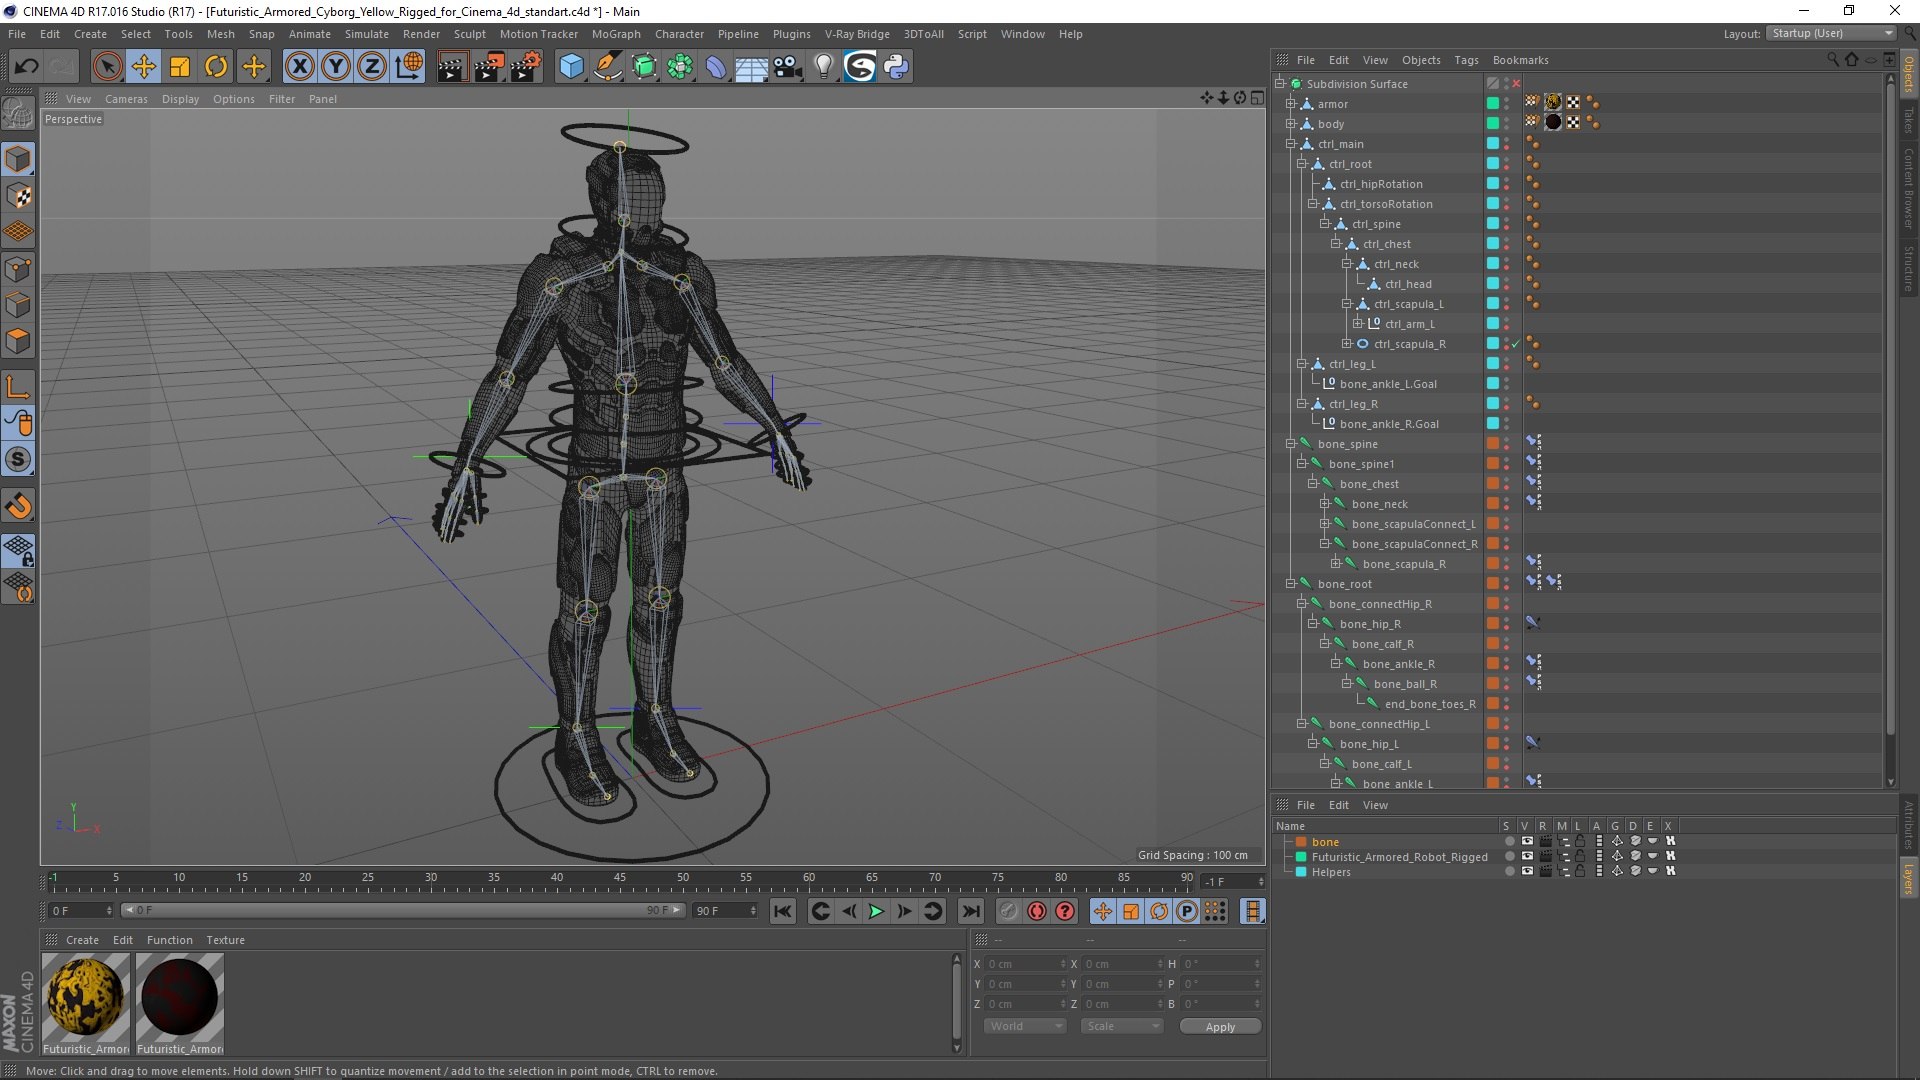Open viewport Cameras menu
Screen dimensions: 1920x1080
[126, 99]
